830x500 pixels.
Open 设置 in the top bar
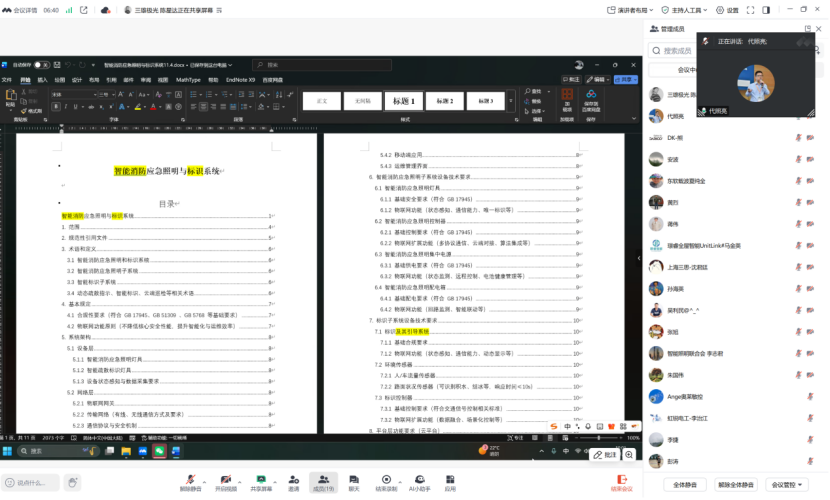pyautogui.click(x=727, y=10)
